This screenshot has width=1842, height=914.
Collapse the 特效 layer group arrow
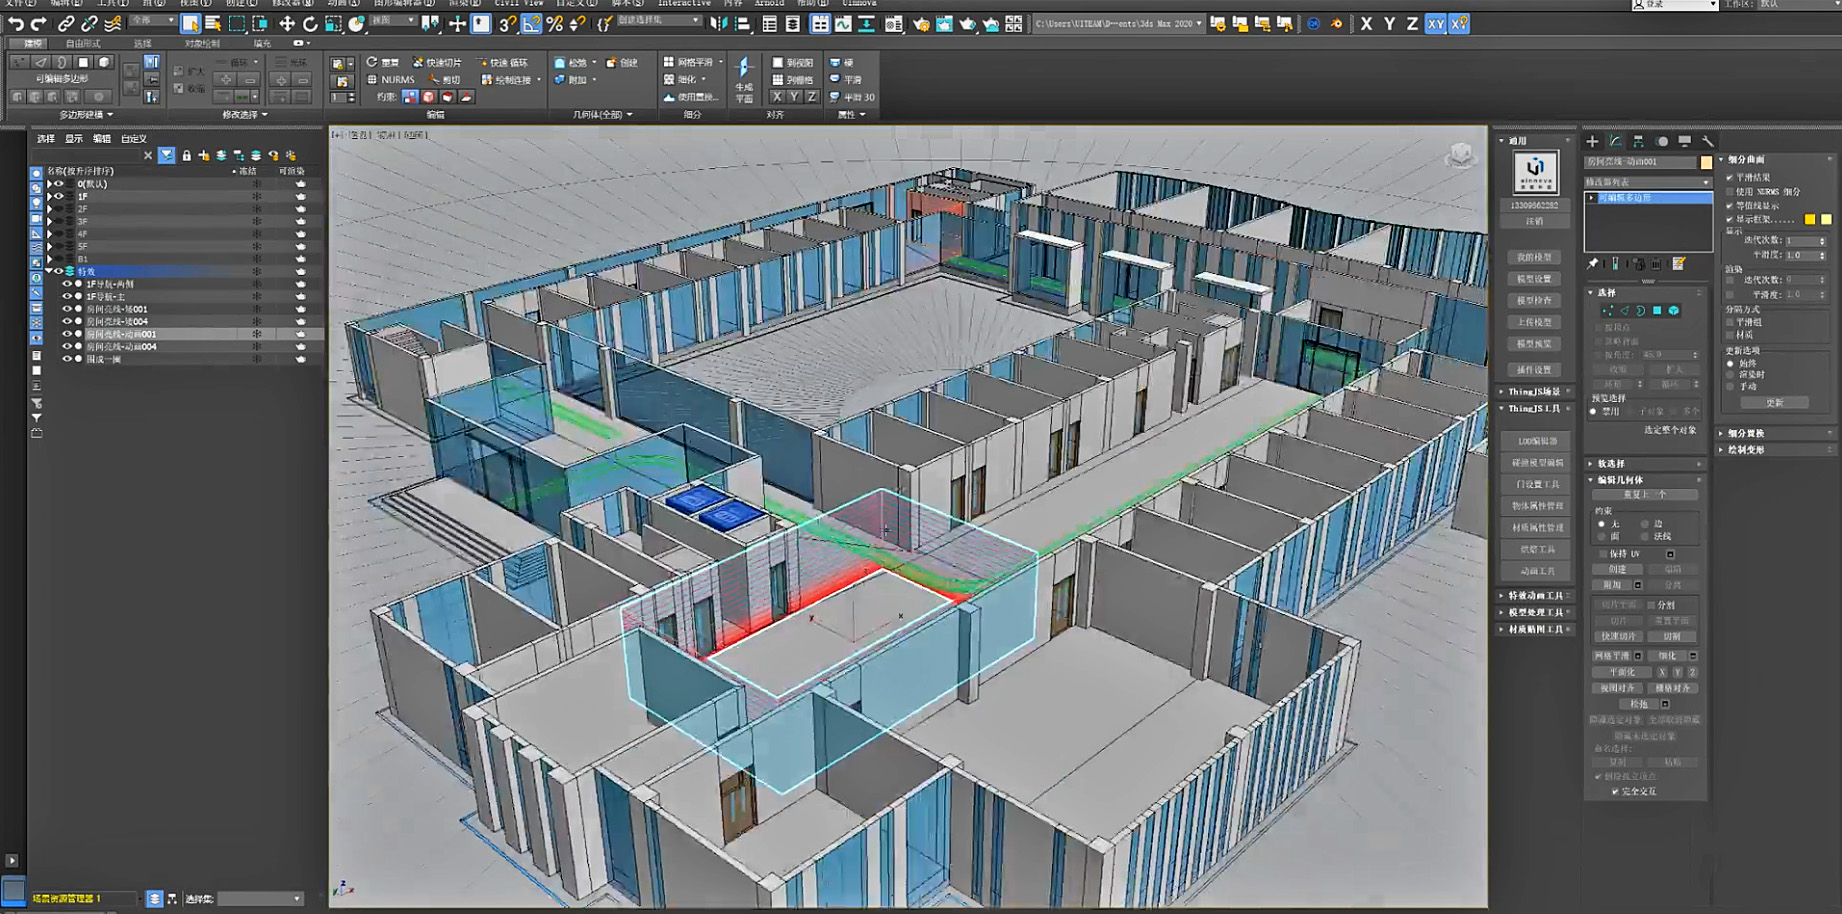point(49,271)
